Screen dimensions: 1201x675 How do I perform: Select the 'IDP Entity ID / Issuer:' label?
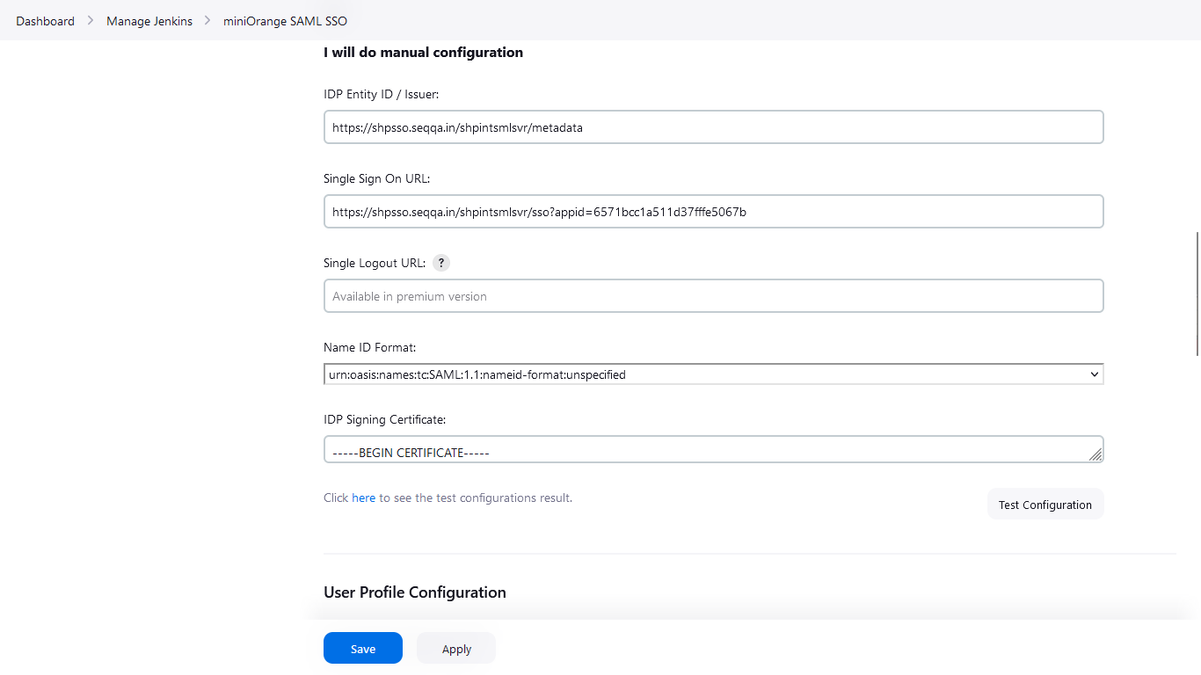(381, 94)
